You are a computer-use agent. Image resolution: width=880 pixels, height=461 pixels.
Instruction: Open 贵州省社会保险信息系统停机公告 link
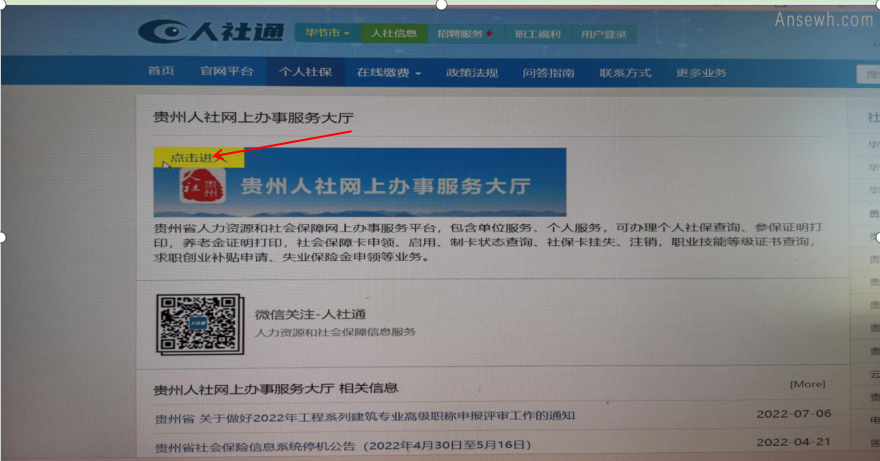(x=343, y=446)
